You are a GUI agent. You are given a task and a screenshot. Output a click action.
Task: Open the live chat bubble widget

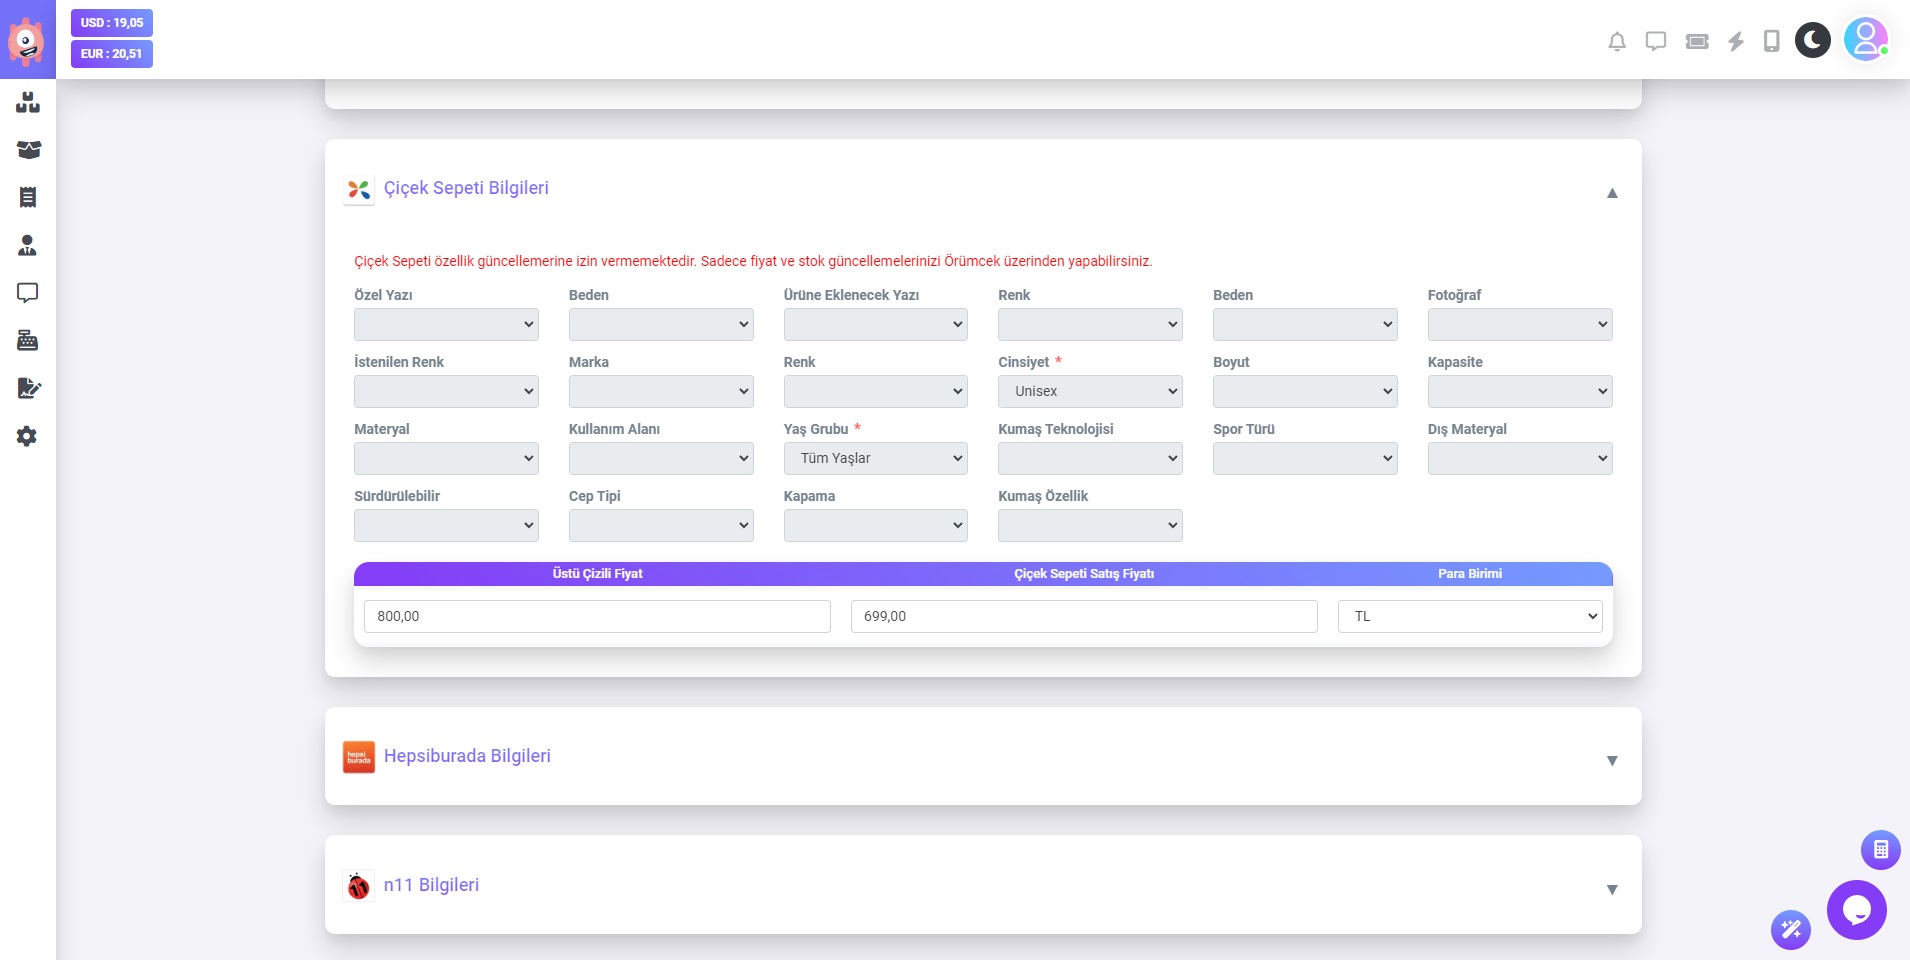click(1856, 910)
